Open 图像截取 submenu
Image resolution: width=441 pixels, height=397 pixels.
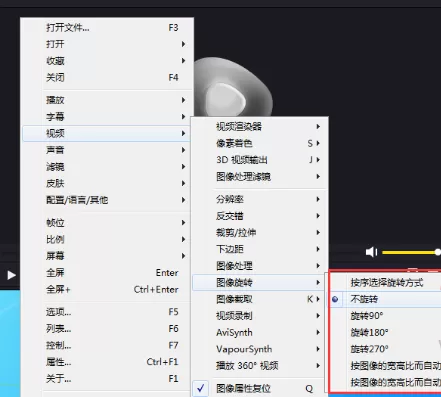click(259, 299)
